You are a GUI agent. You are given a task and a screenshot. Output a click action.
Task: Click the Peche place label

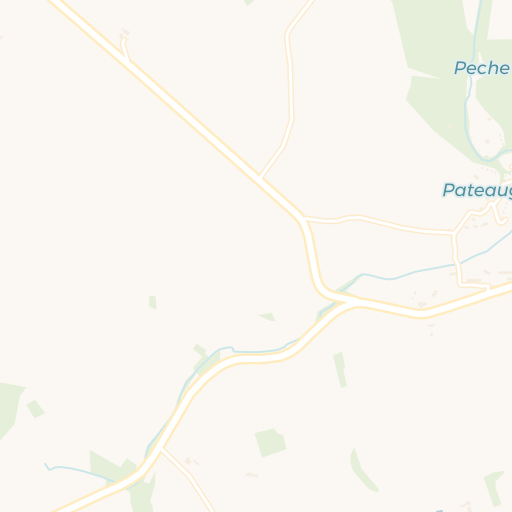pos(482,68)
